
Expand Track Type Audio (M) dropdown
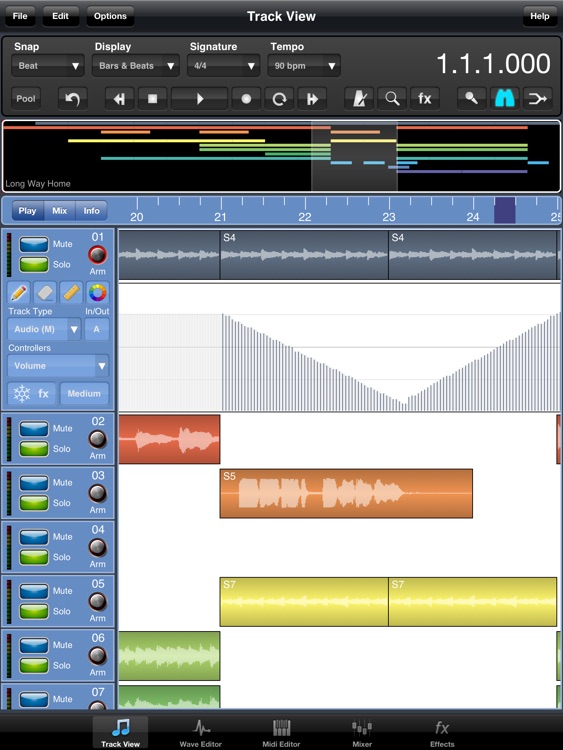44,329
